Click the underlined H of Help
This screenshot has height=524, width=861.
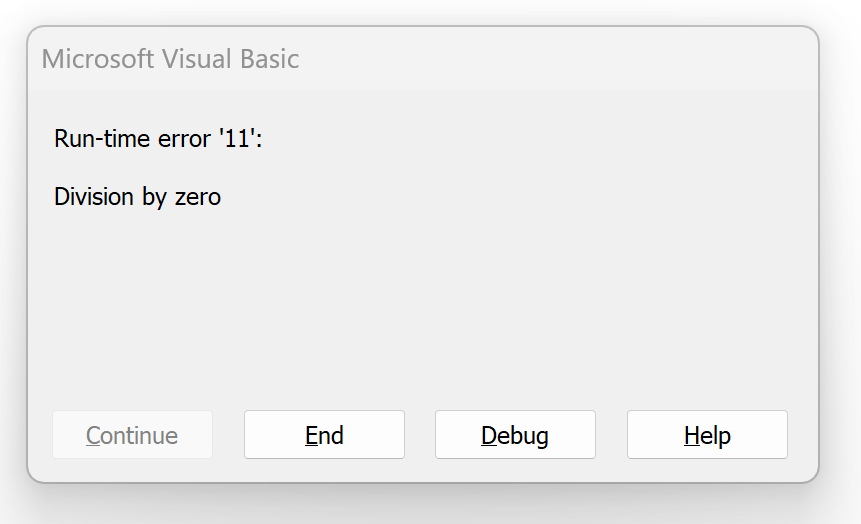tap(691, 435)
